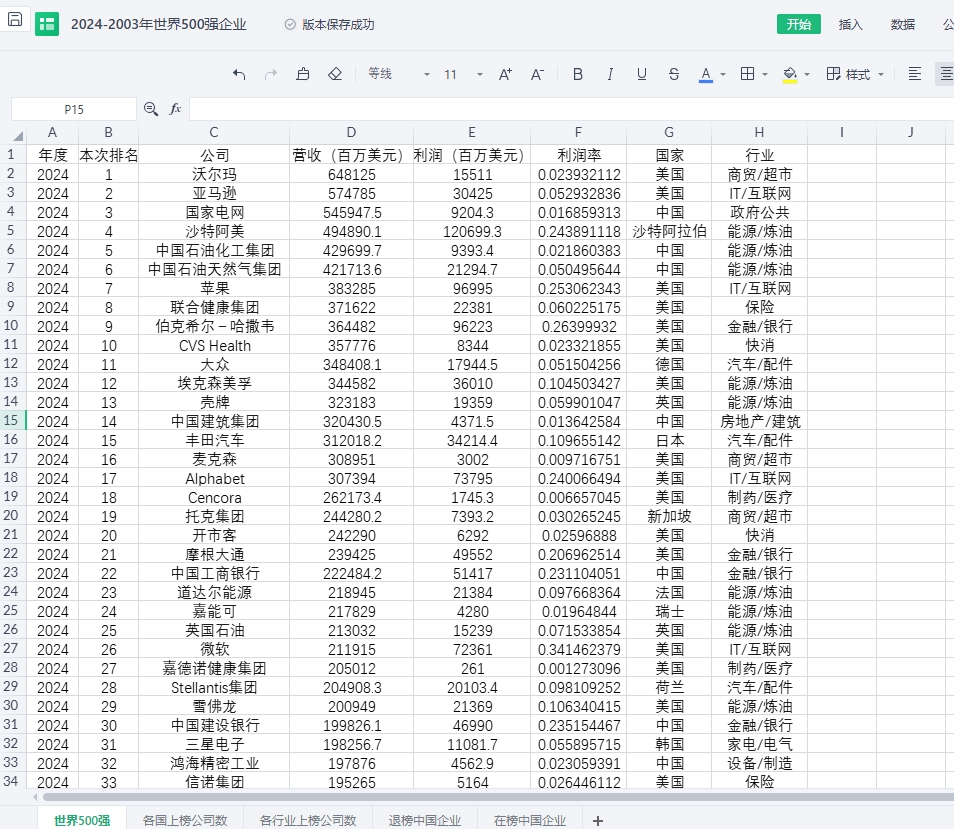Apply the yellow fill color bucket
The height and width of the screenshot is (829, 954).
click(x=790, y=75)
